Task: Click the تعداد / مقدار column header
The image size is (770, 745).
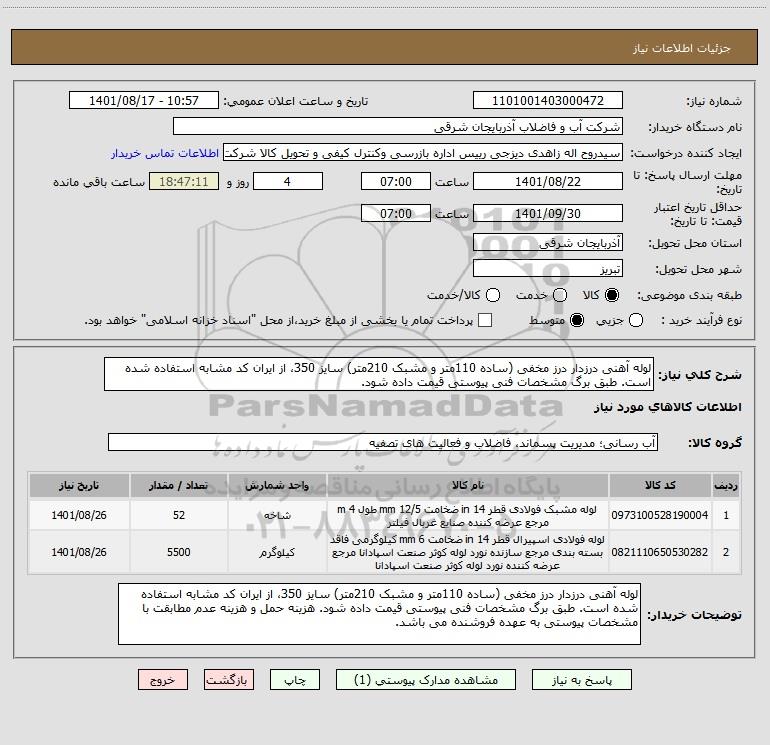Action: [x=179, y=485]
